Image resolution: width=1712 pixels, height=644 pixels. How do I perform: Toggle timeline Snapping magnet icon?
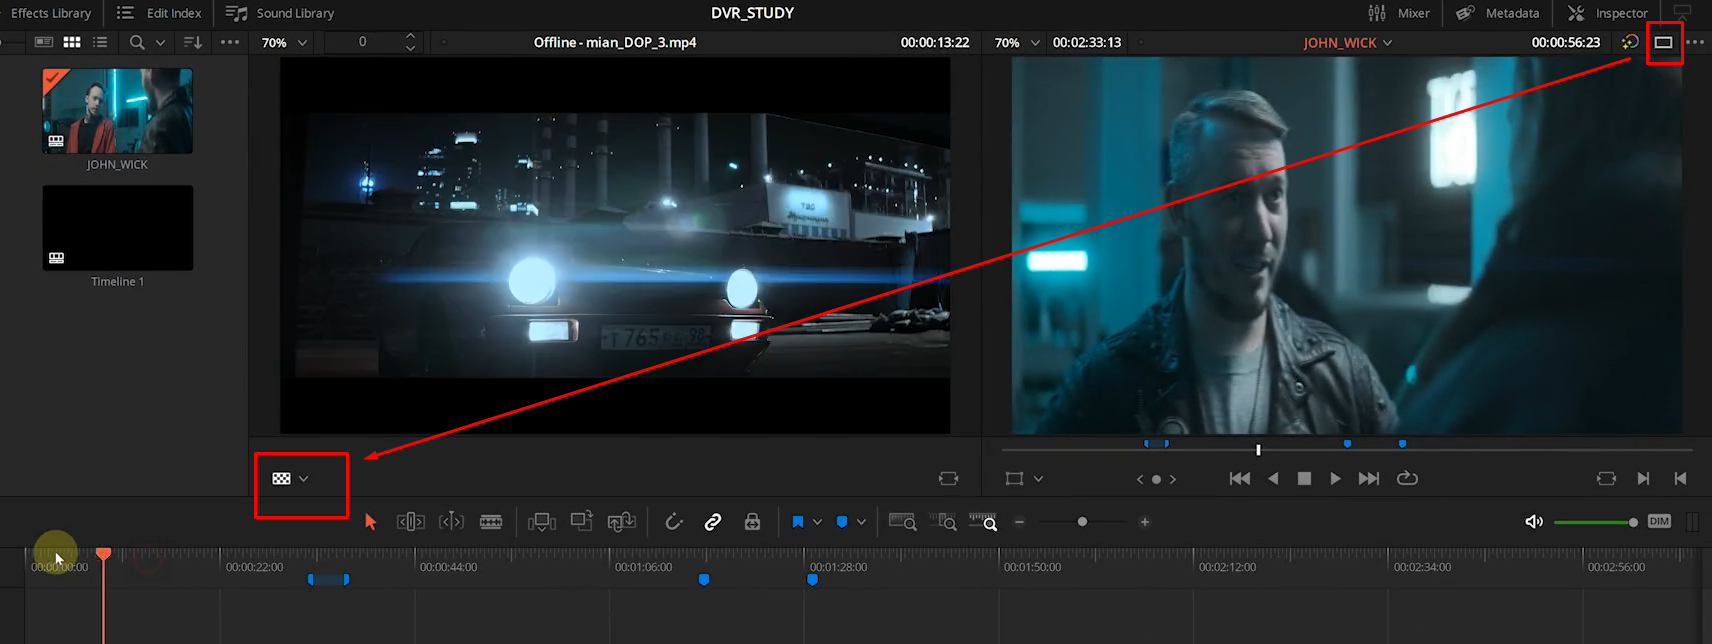(674, 522)
